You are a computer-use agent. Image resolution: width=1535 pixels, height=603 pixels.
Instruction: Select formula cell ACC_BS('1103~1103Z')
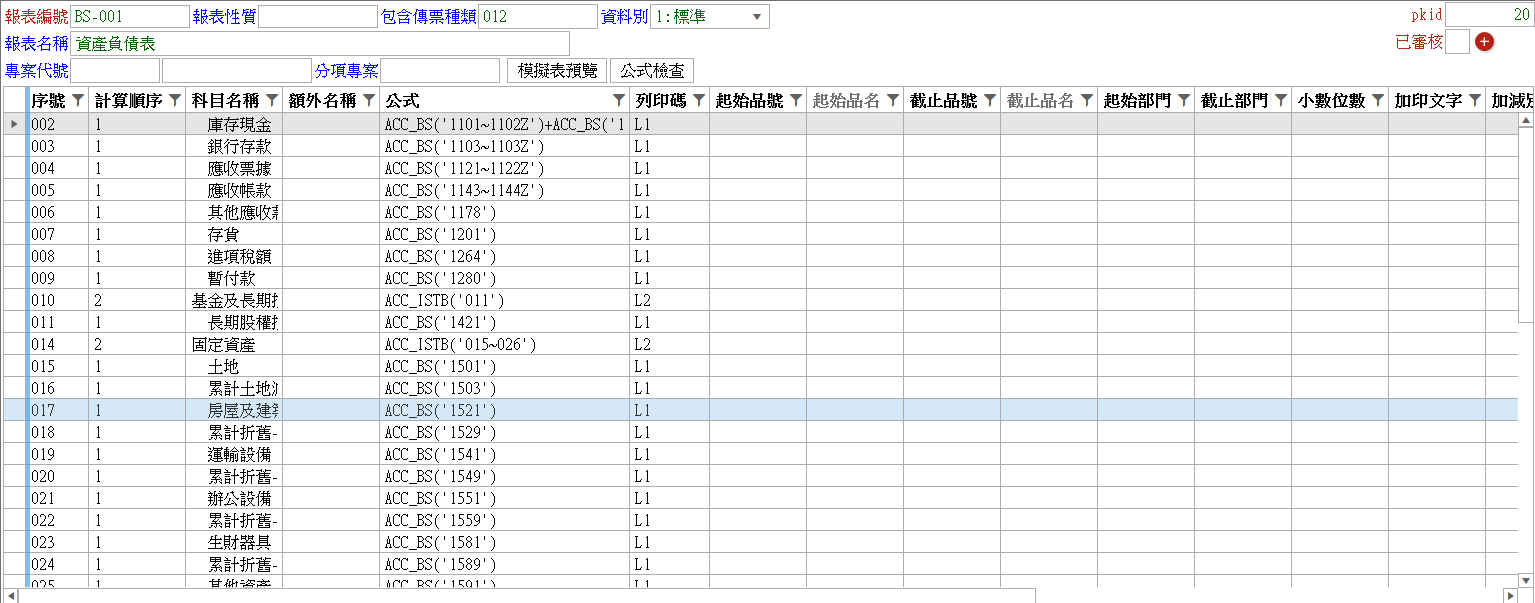[x=505, y=146]
